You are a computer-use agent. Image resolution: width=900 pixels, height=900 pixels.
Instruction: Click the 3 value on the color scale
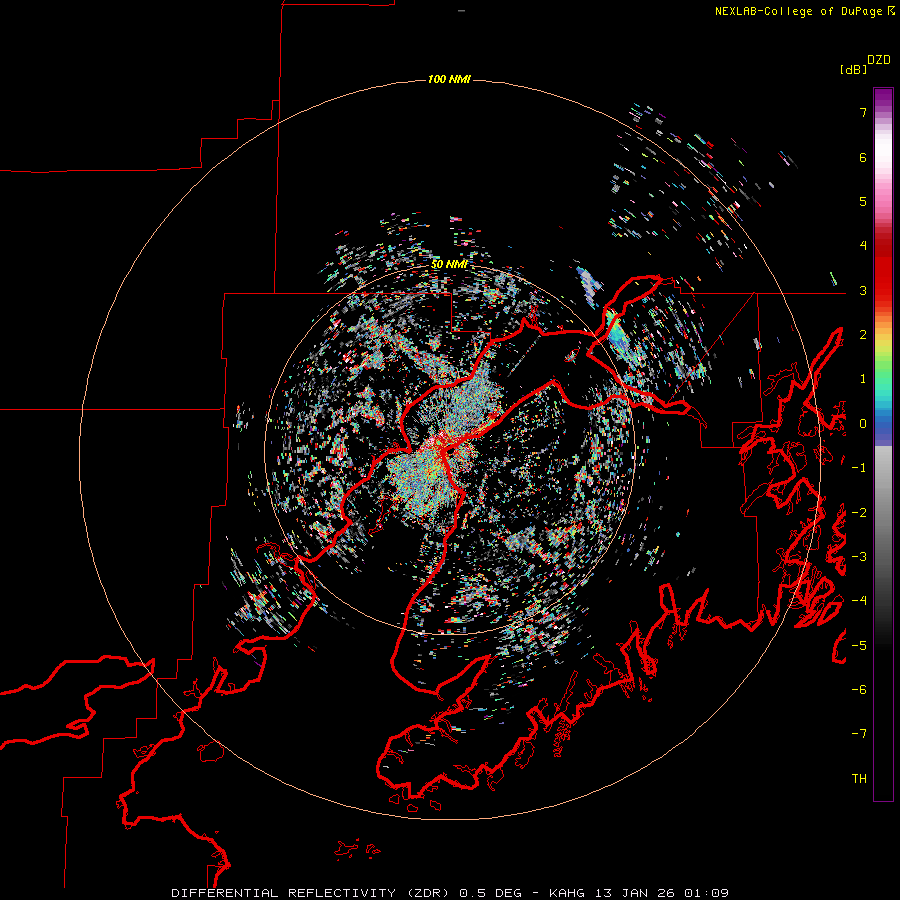pyautogui.click(x=863, y=290)
